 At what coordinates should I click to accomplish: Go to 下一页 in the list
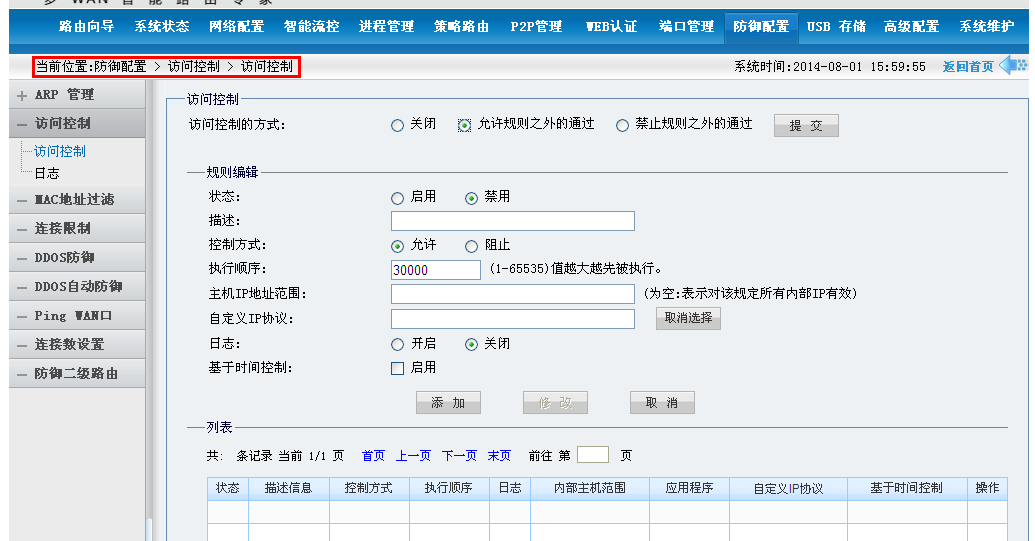pyautogui.click(x=459, y=456)
